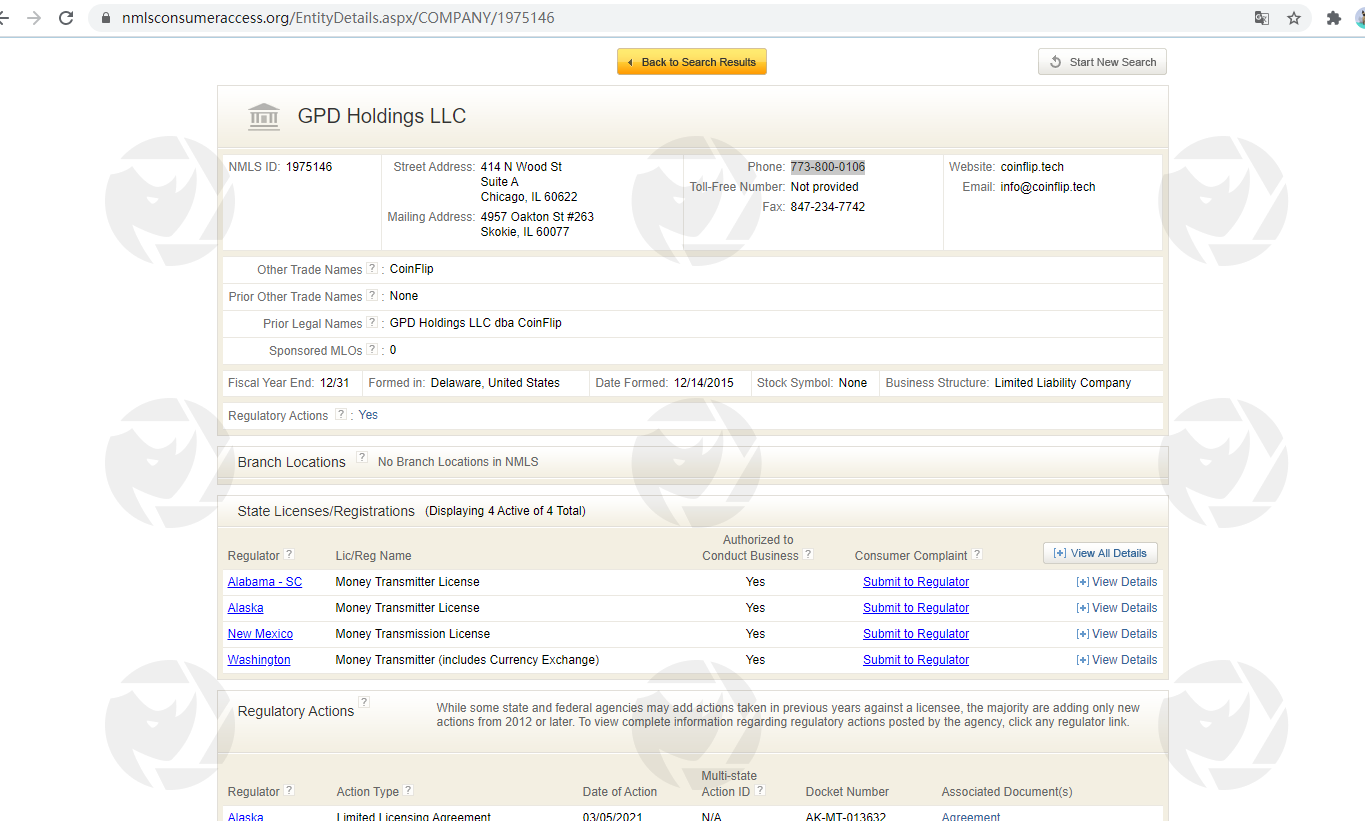
Task: Open the Agreement document link
Action: 970,816
